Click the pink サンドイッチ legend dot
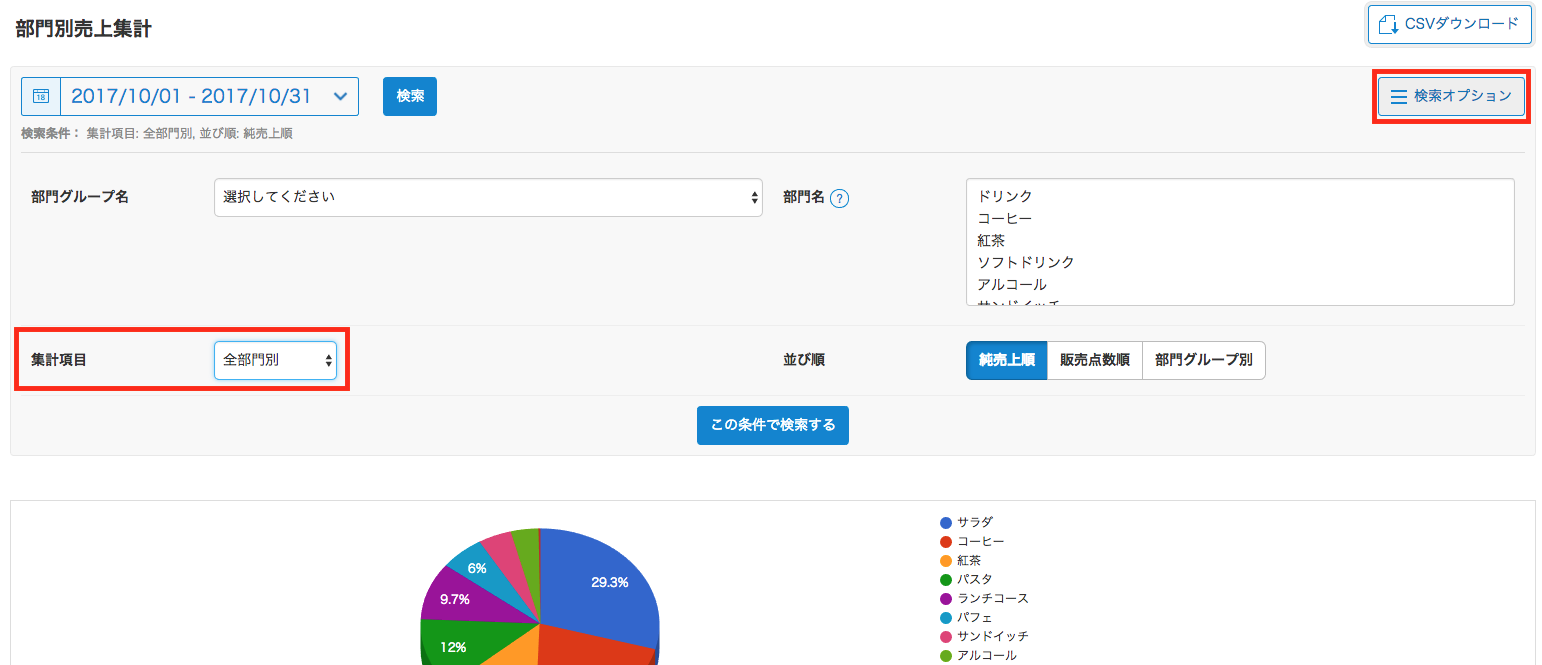This screenshot has width=1542, height=665. click(945, 636)
